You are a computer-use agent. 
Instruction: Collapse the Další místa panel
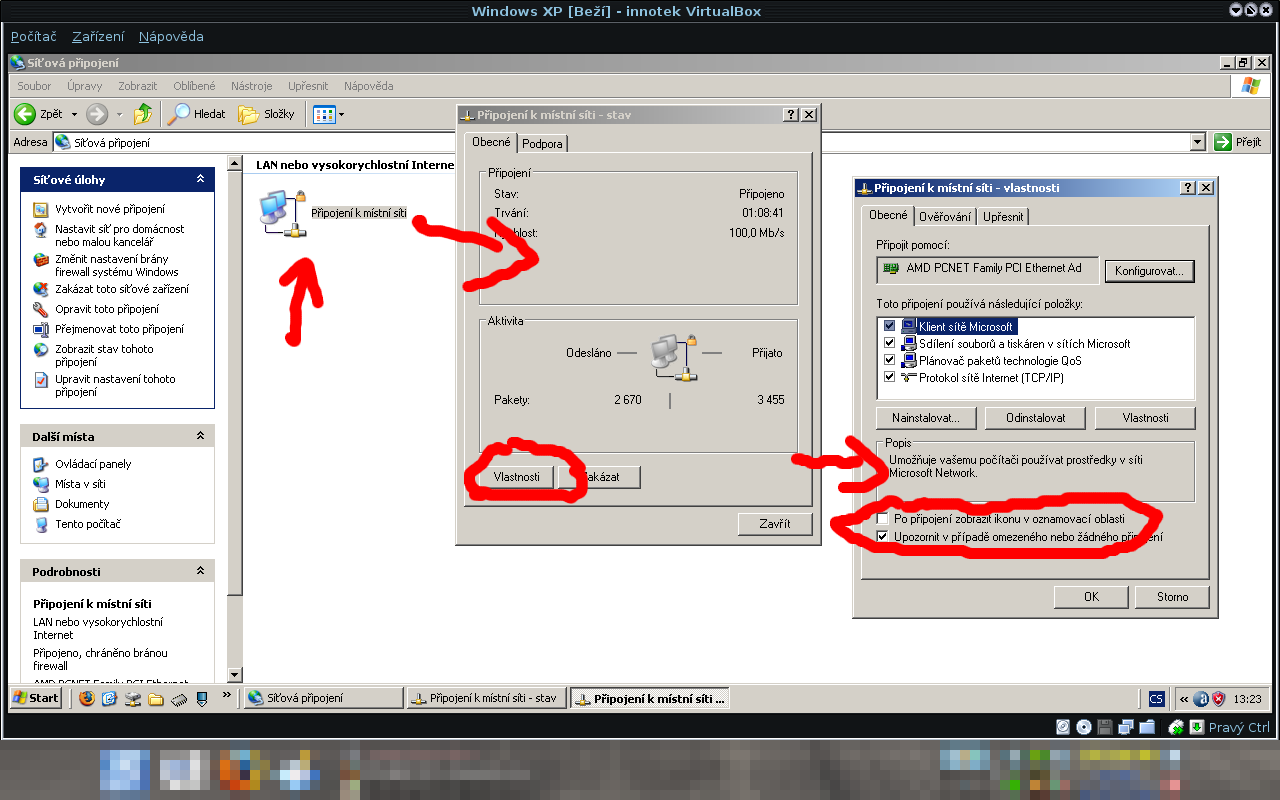(x=200, y=436)
